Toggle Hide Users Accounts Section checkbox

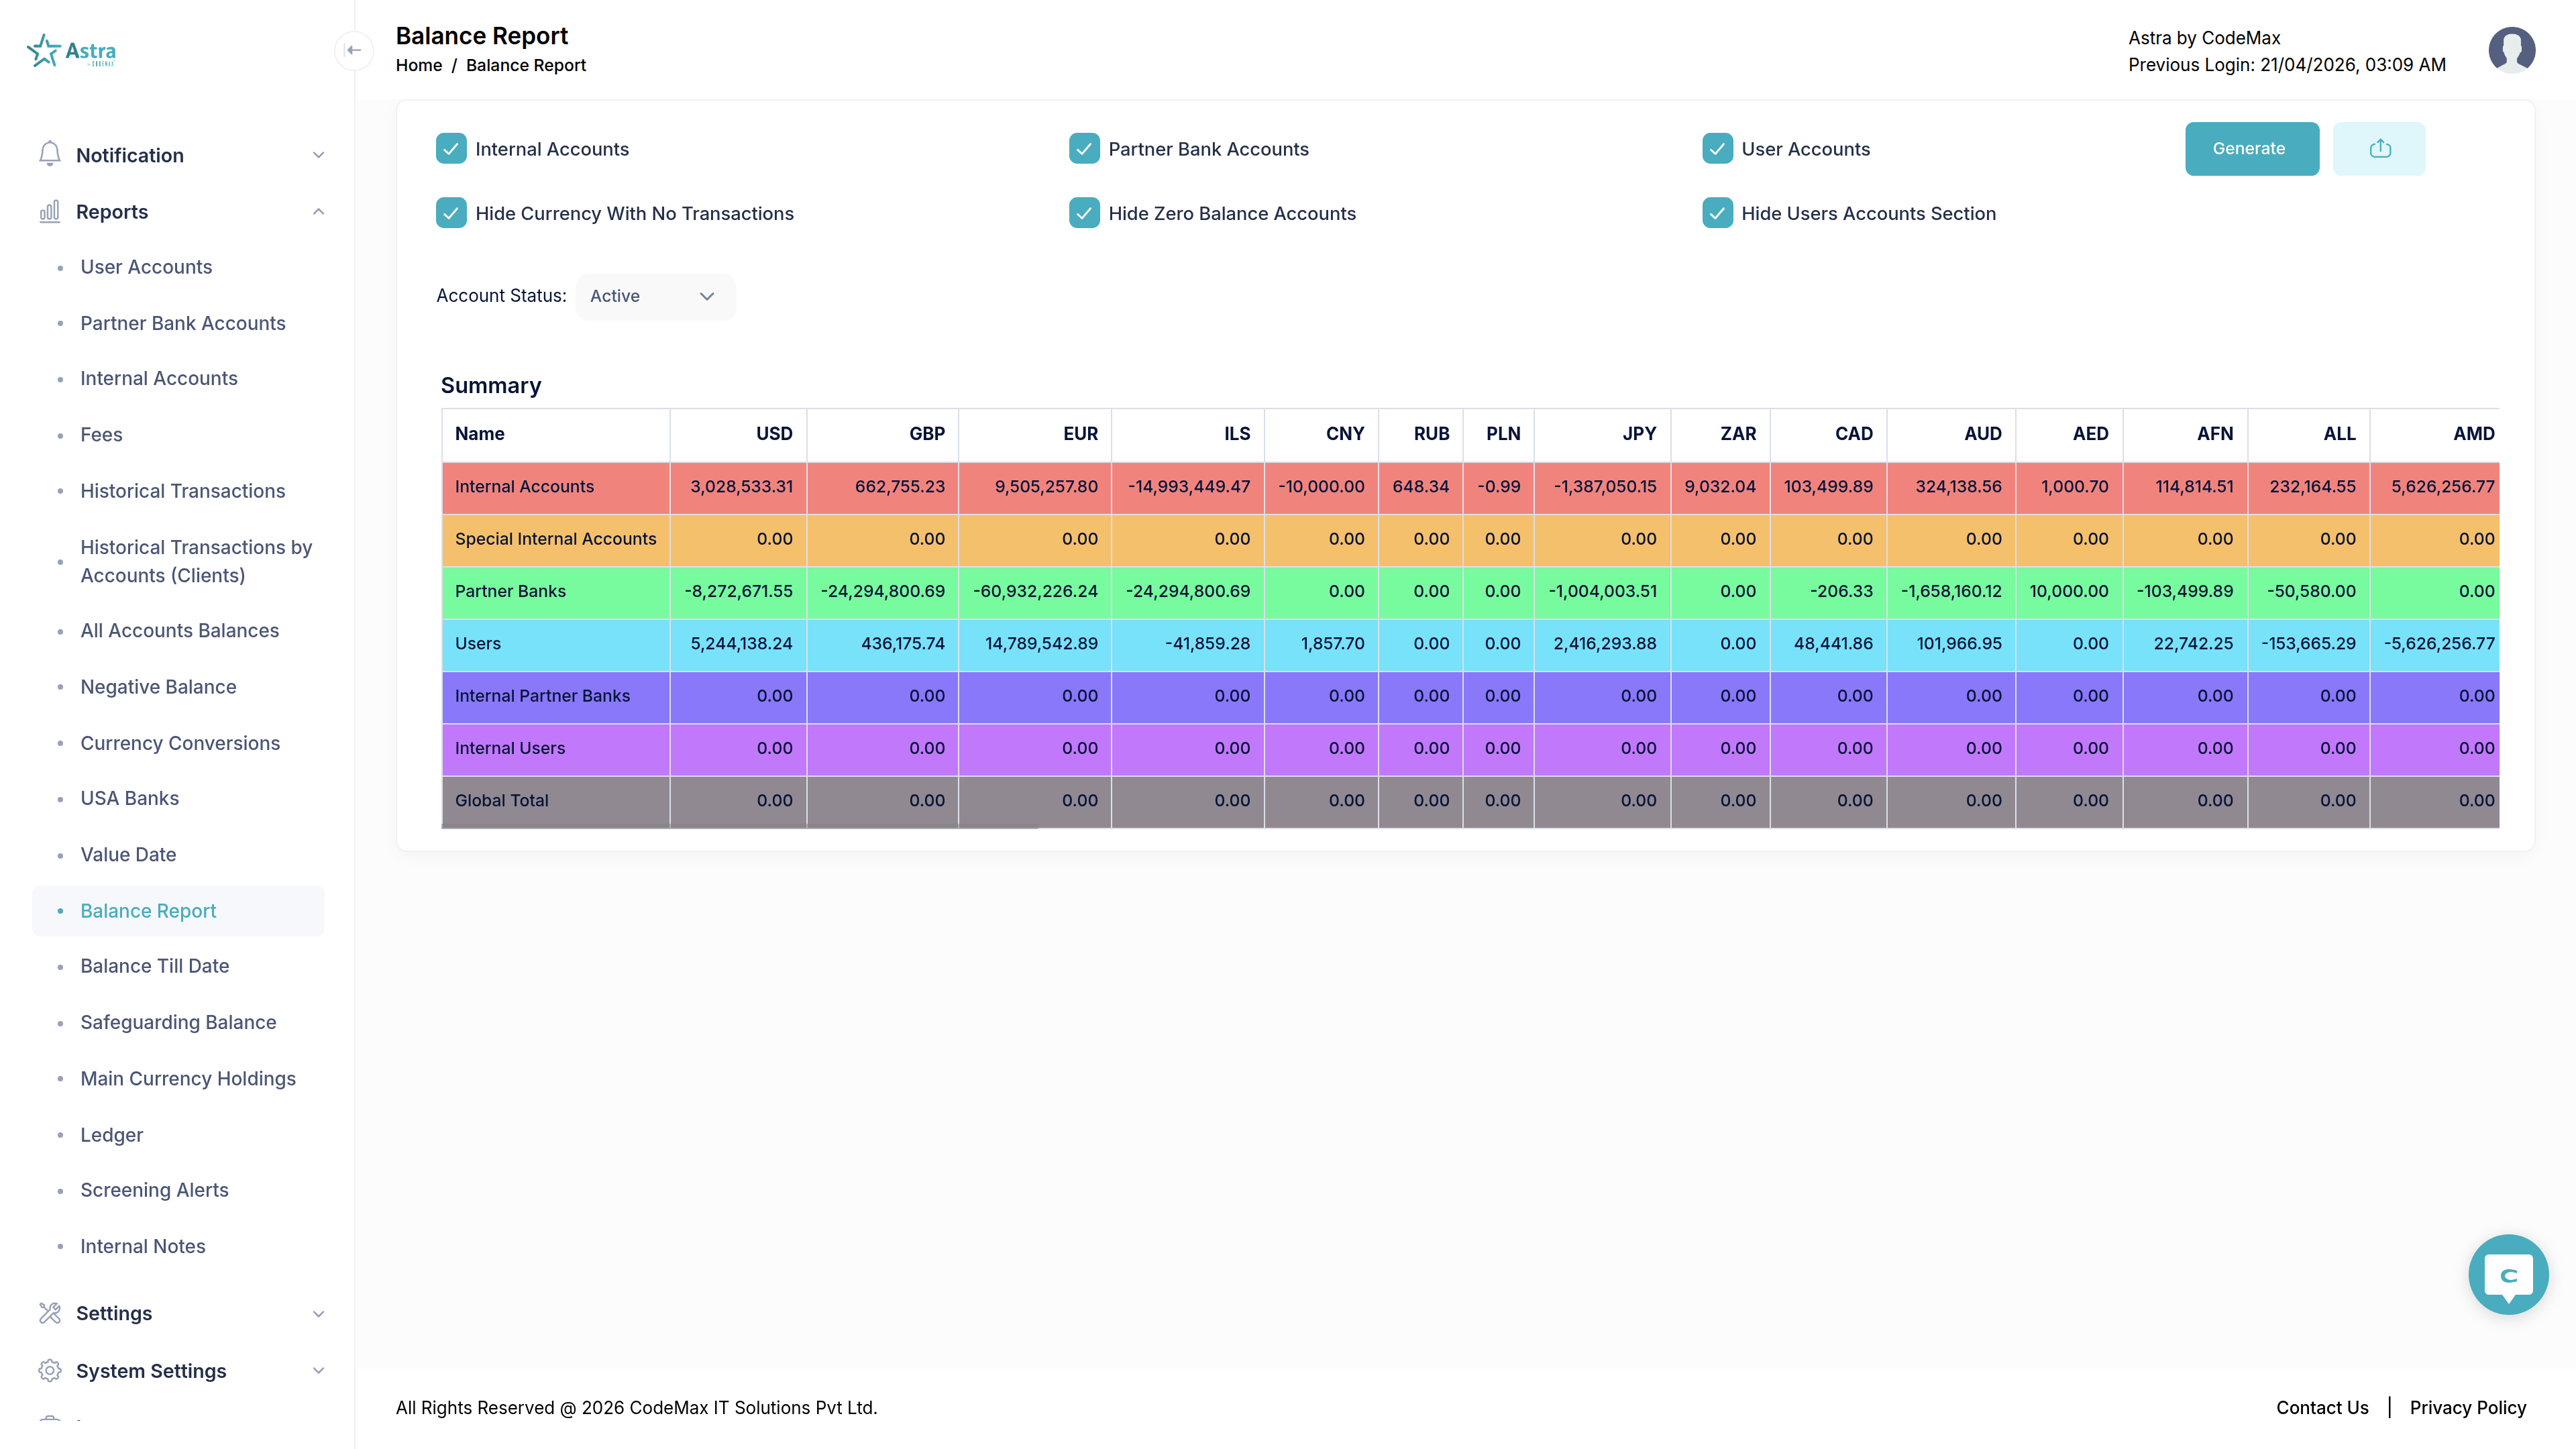pos(1717,213)
